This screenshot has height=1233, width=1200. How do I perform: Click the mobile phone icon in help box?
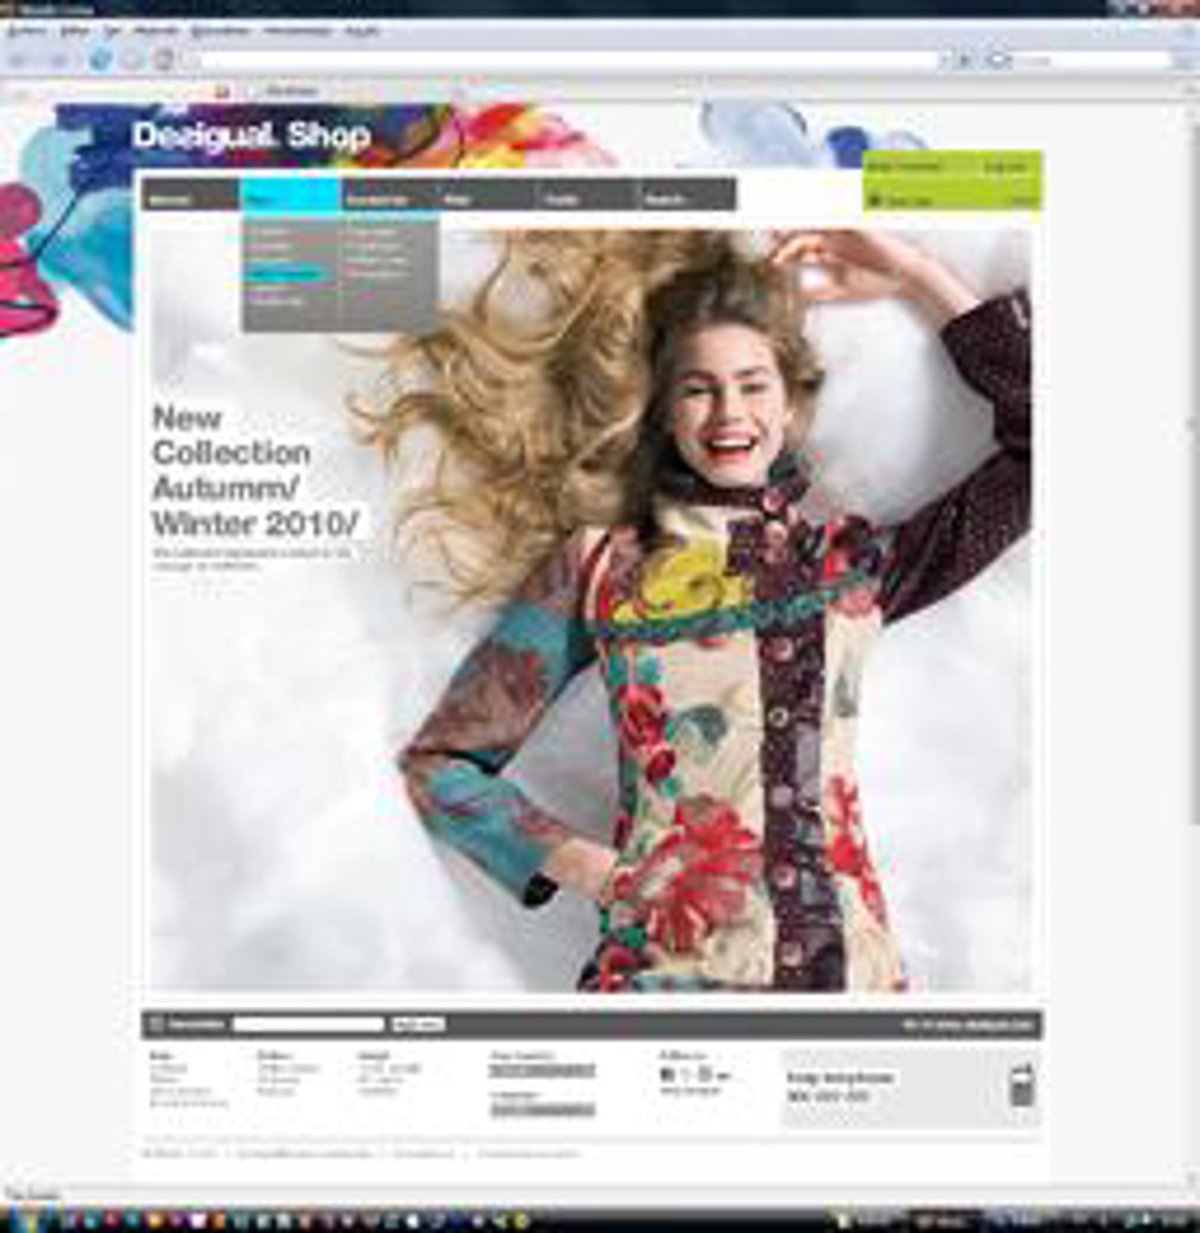1020,1085
